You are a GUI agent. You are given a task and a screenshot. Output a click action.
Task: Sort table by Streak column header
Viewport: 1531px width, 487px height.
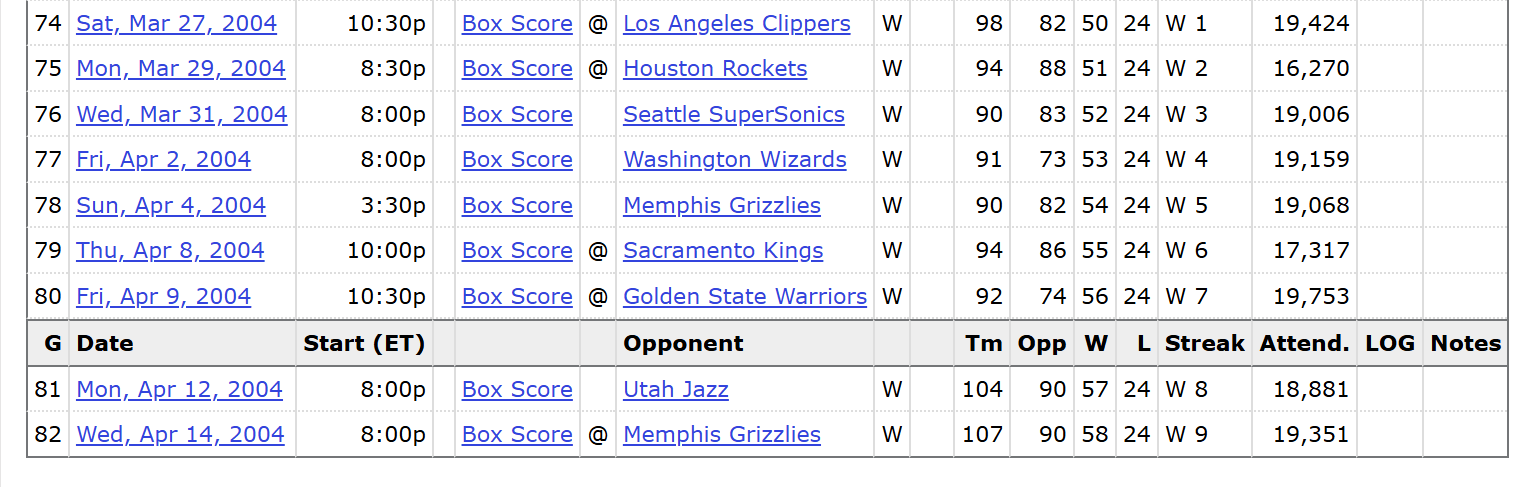coord(1204,344)
